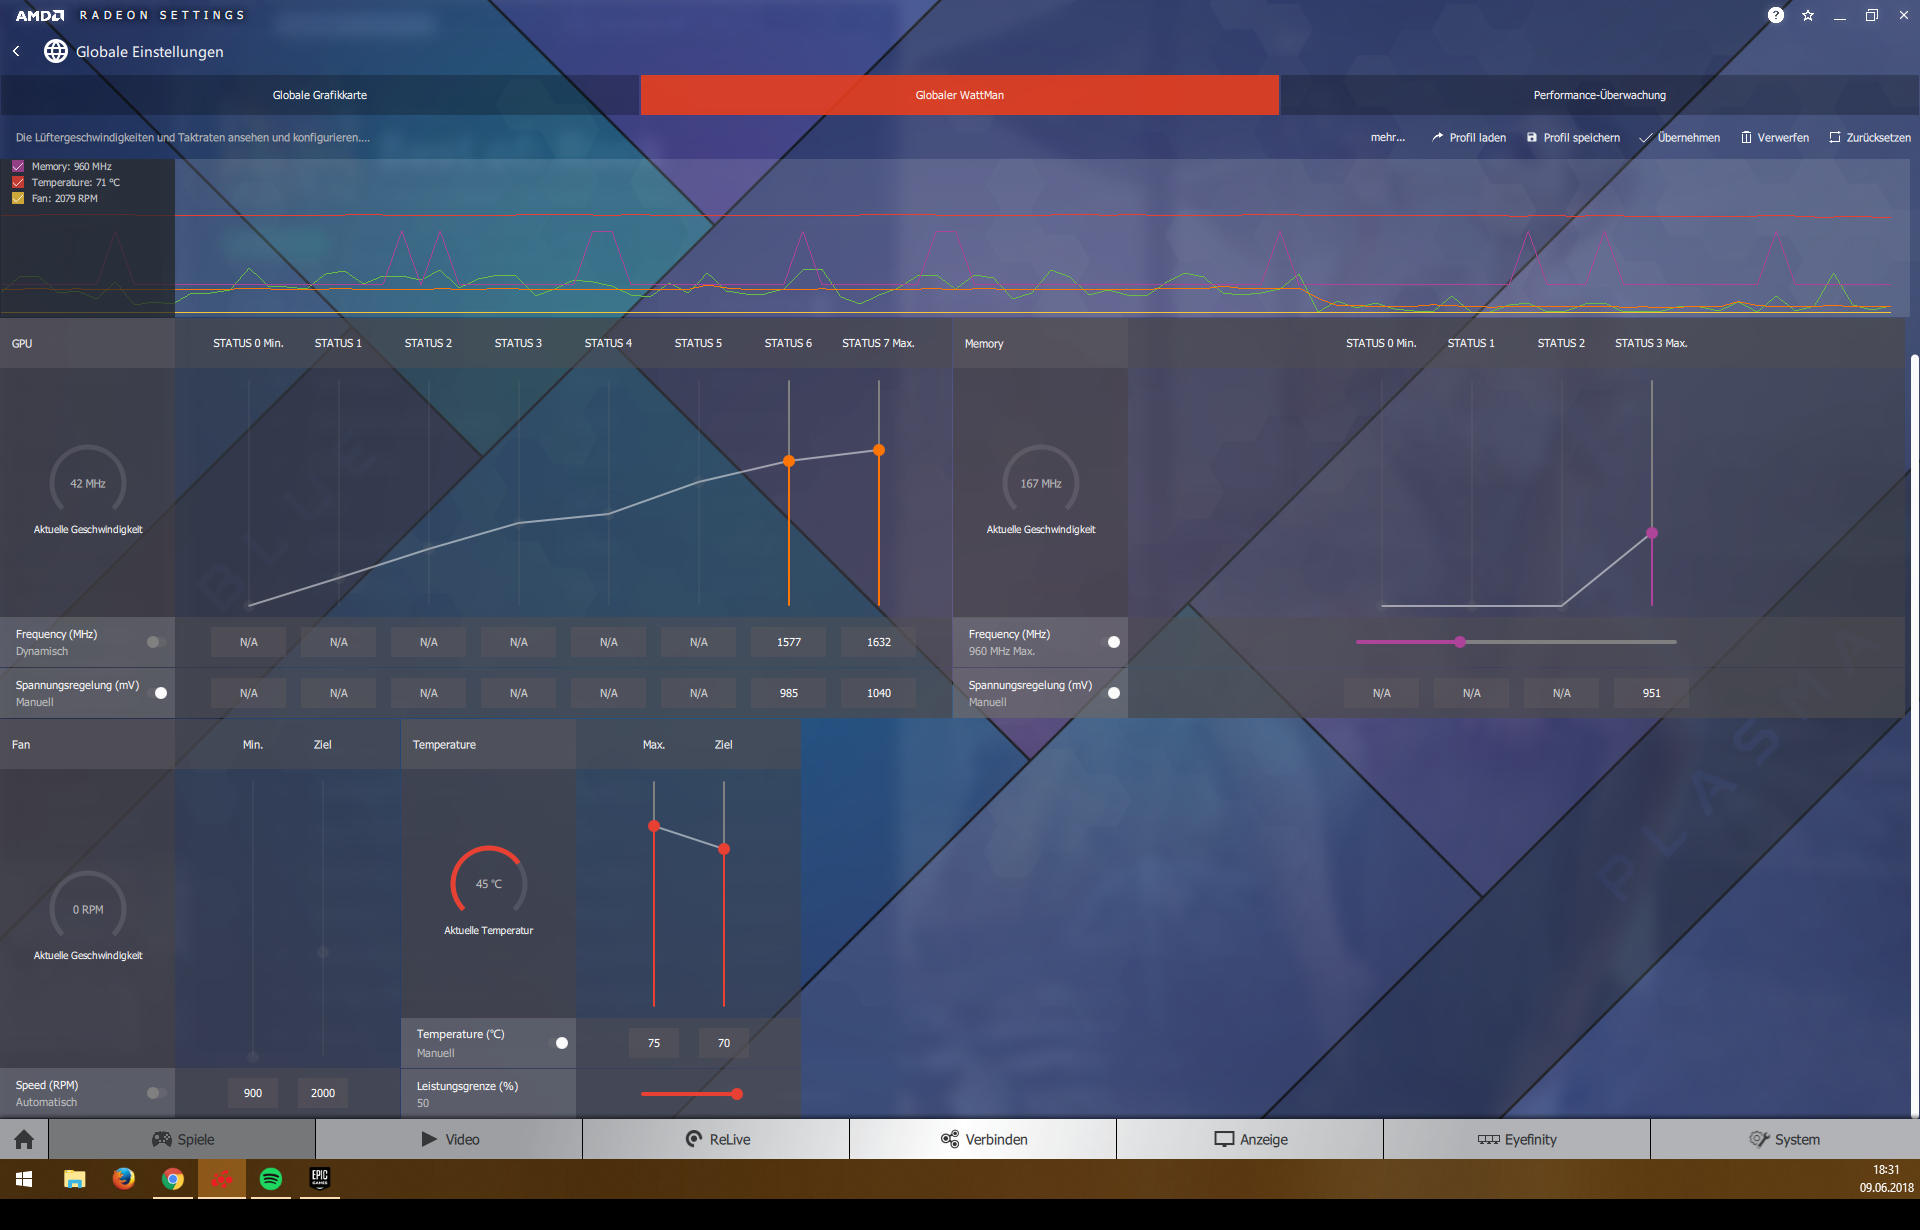Select the Globaler WattMan tab
The width and height of the screenshot is (1920, 1230).
coord(960,95)
